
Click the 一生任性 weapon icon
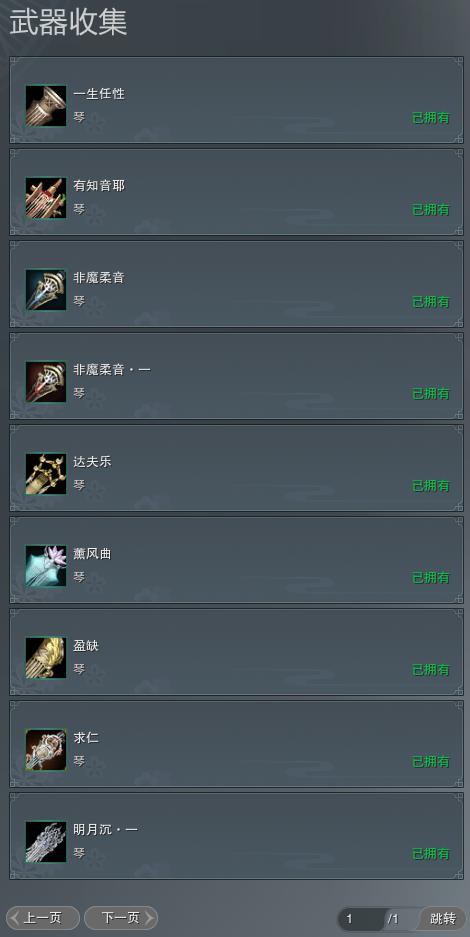click(46, 106)
